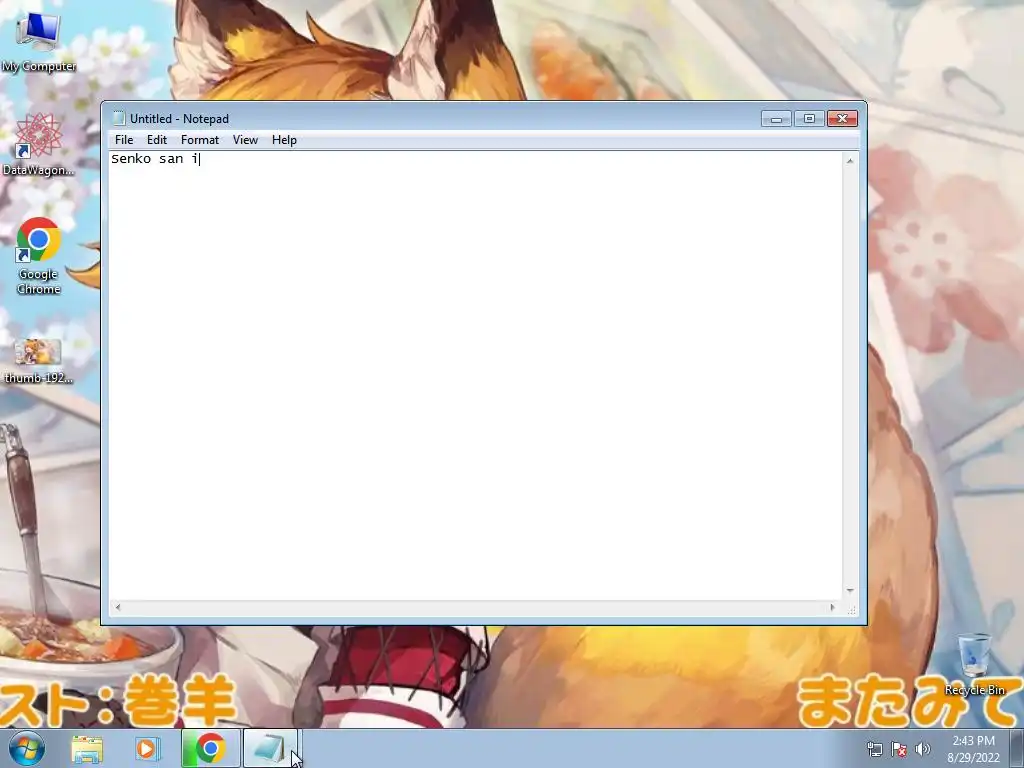Image resolution: width=1024 pixels, height=768 pixels.
Task: Click the Untitled - Notepad title text
Action: click(180, 119)
